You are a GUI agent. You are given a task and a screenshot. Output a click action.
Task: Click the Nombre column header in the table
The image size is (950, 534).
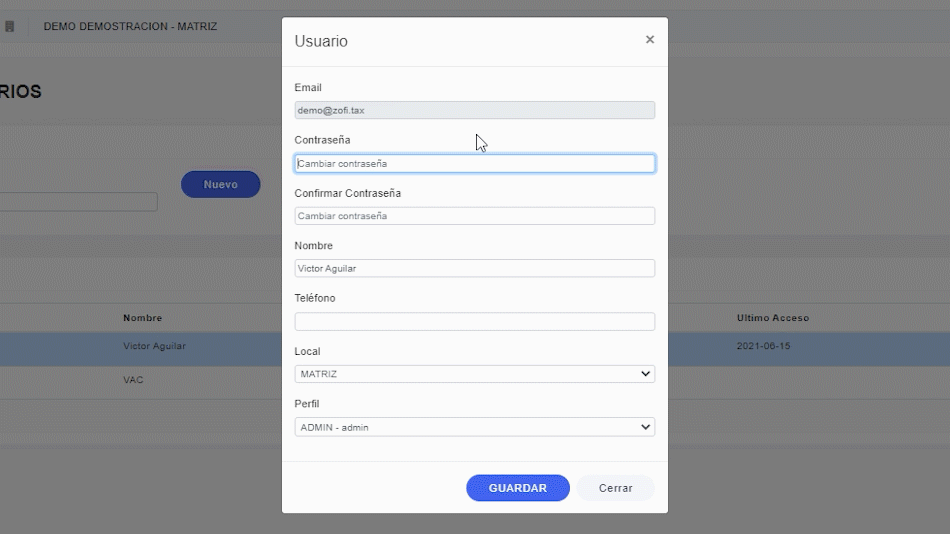click(142, 318)
